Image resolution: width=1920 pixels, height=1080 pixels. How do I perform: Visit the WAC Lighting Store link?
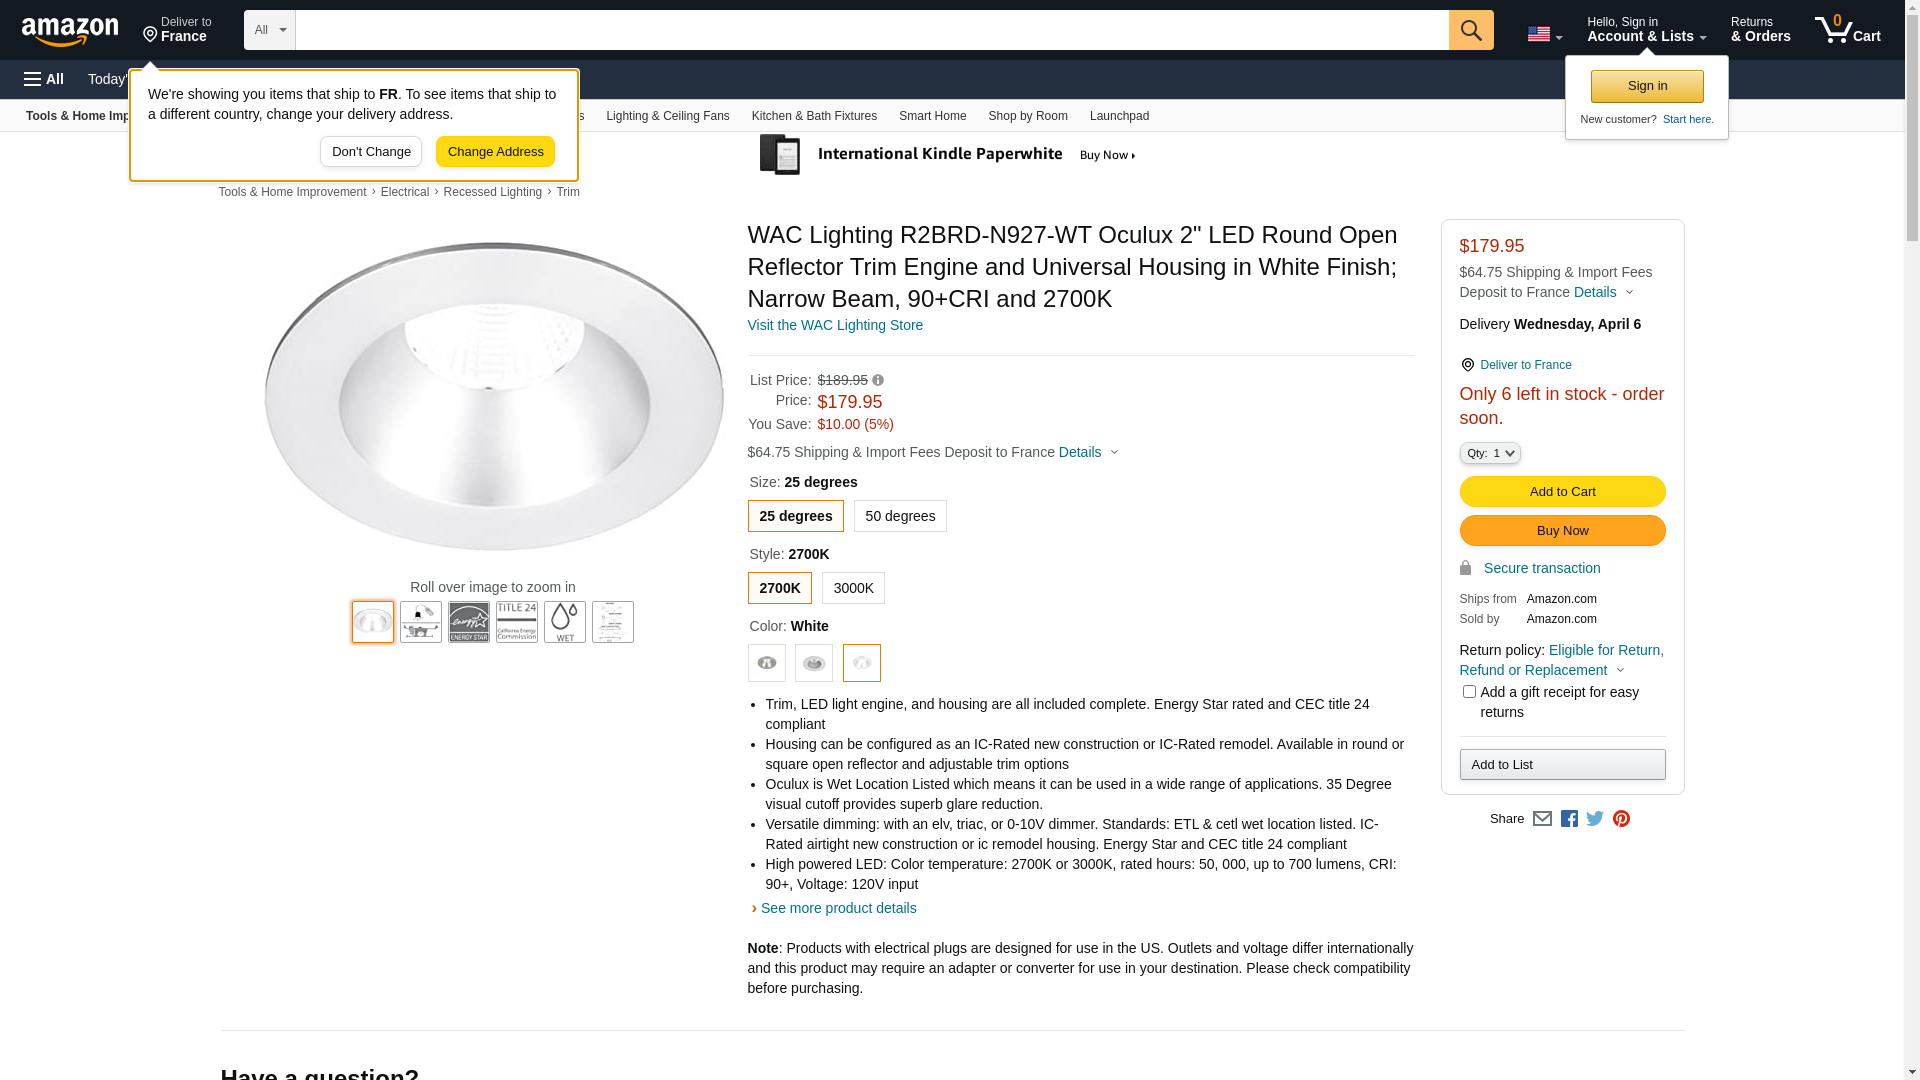coord(835,325)
